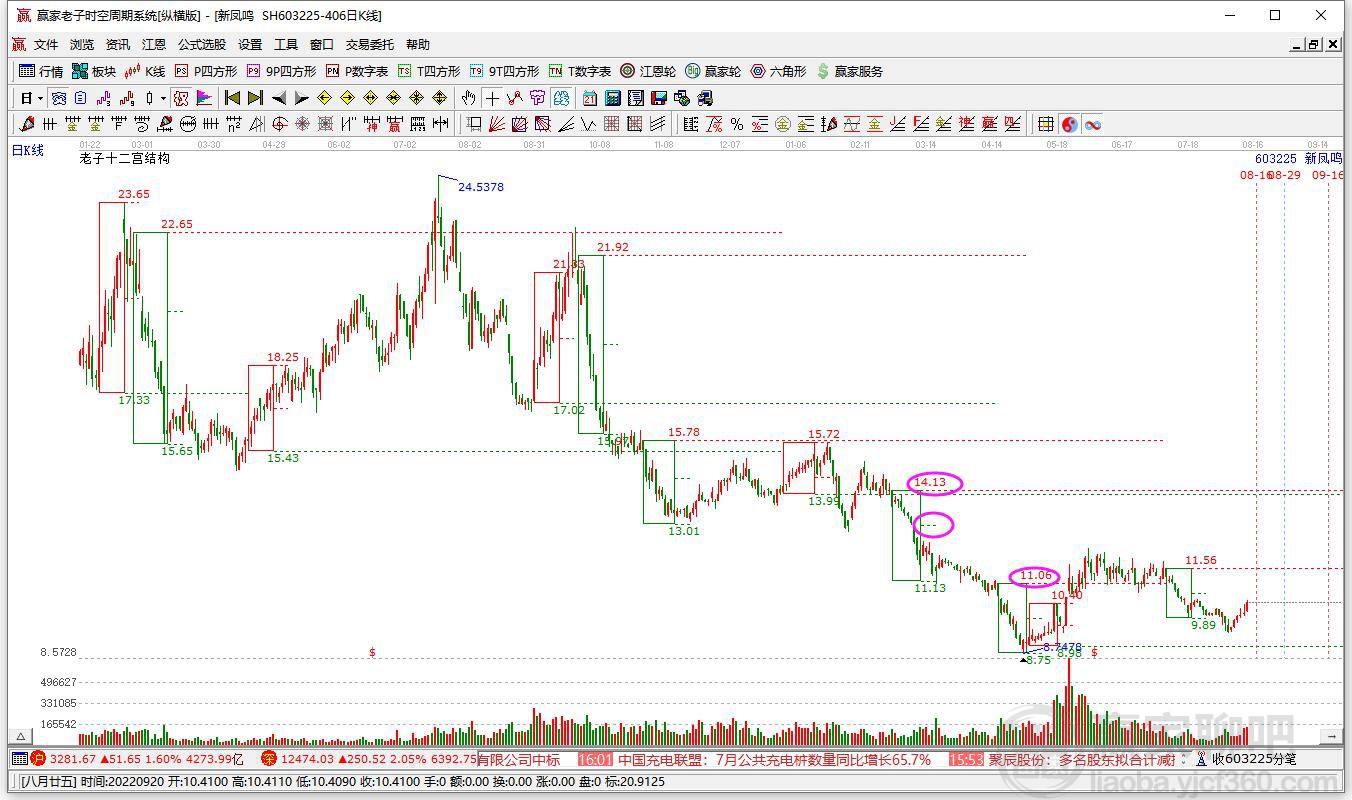Click the 新凤鸣 stock name label
1352x800 pixels.
click(x=1322, y=158)
